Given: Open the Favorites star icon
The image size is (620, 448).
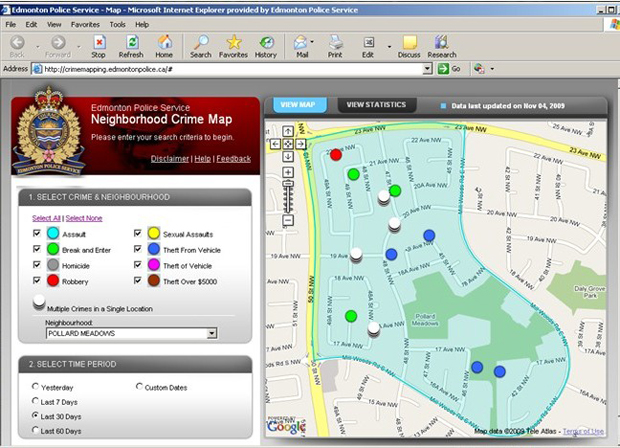Looking at the screenshot, I should tap(233, 42).
